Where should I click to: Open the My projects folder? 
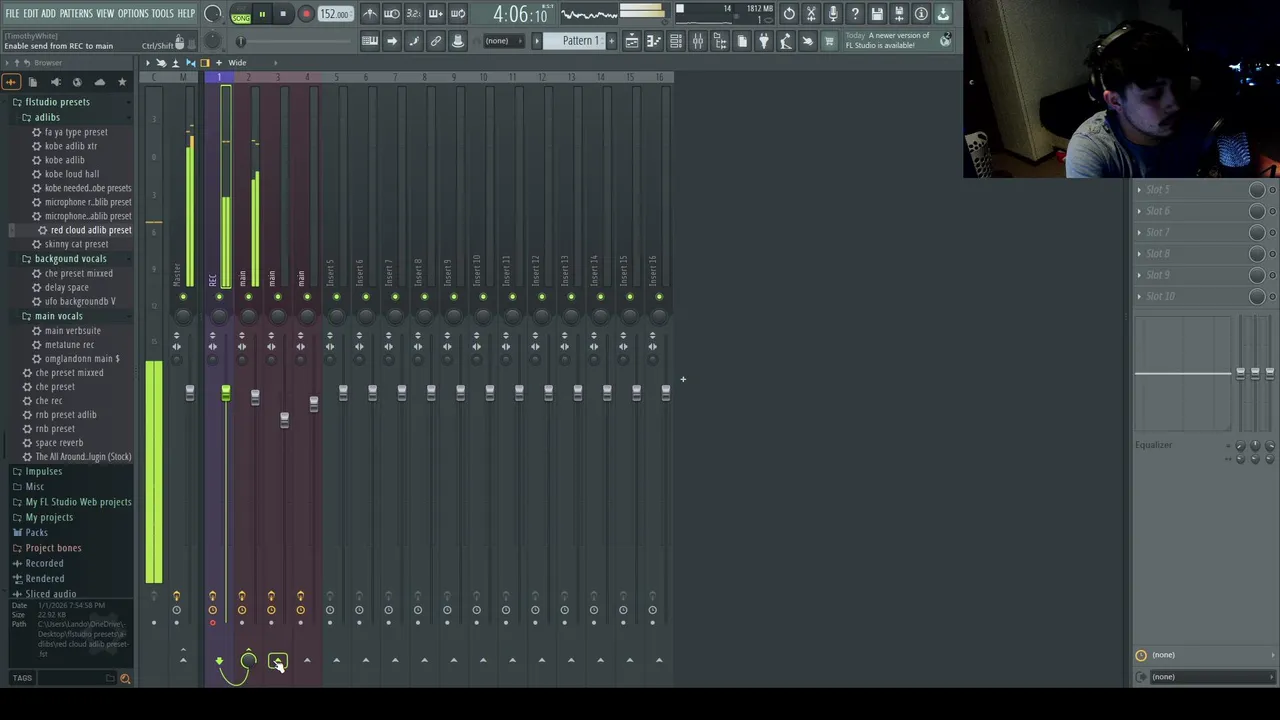tap(49, 517)
